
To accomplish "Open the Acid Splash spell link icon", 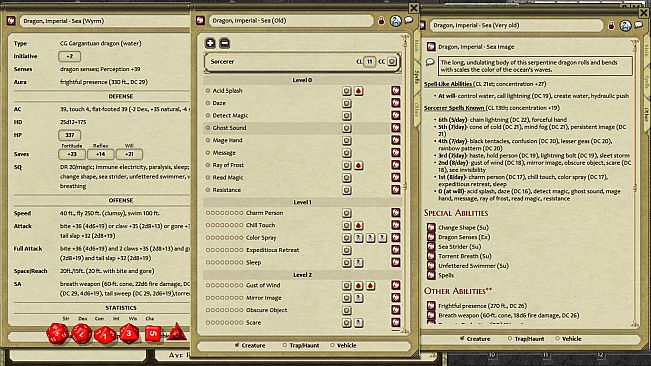I will click(x=396, y=90).
